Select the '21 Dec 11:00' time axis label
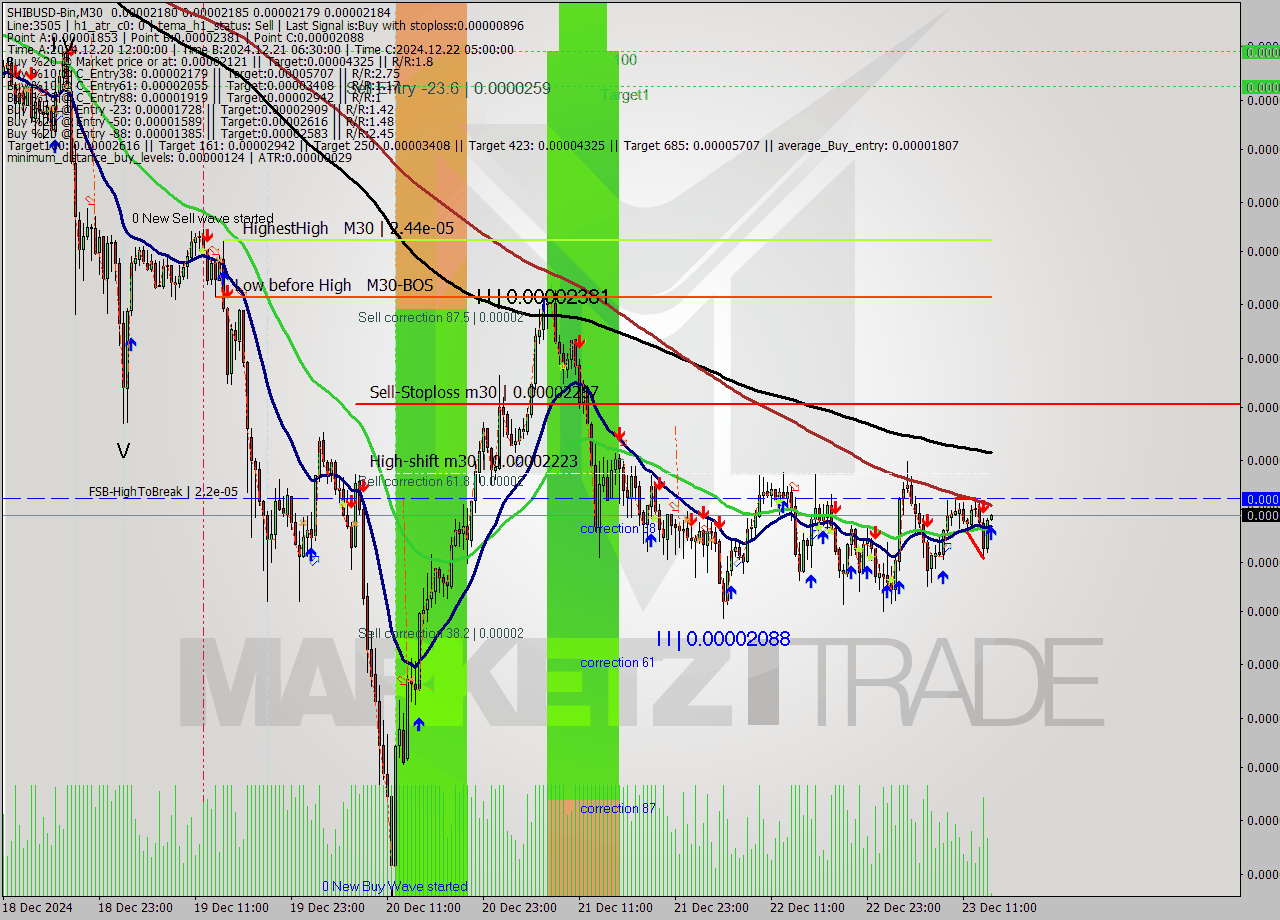Screen dimensions: 1280x920 point(614,908)
